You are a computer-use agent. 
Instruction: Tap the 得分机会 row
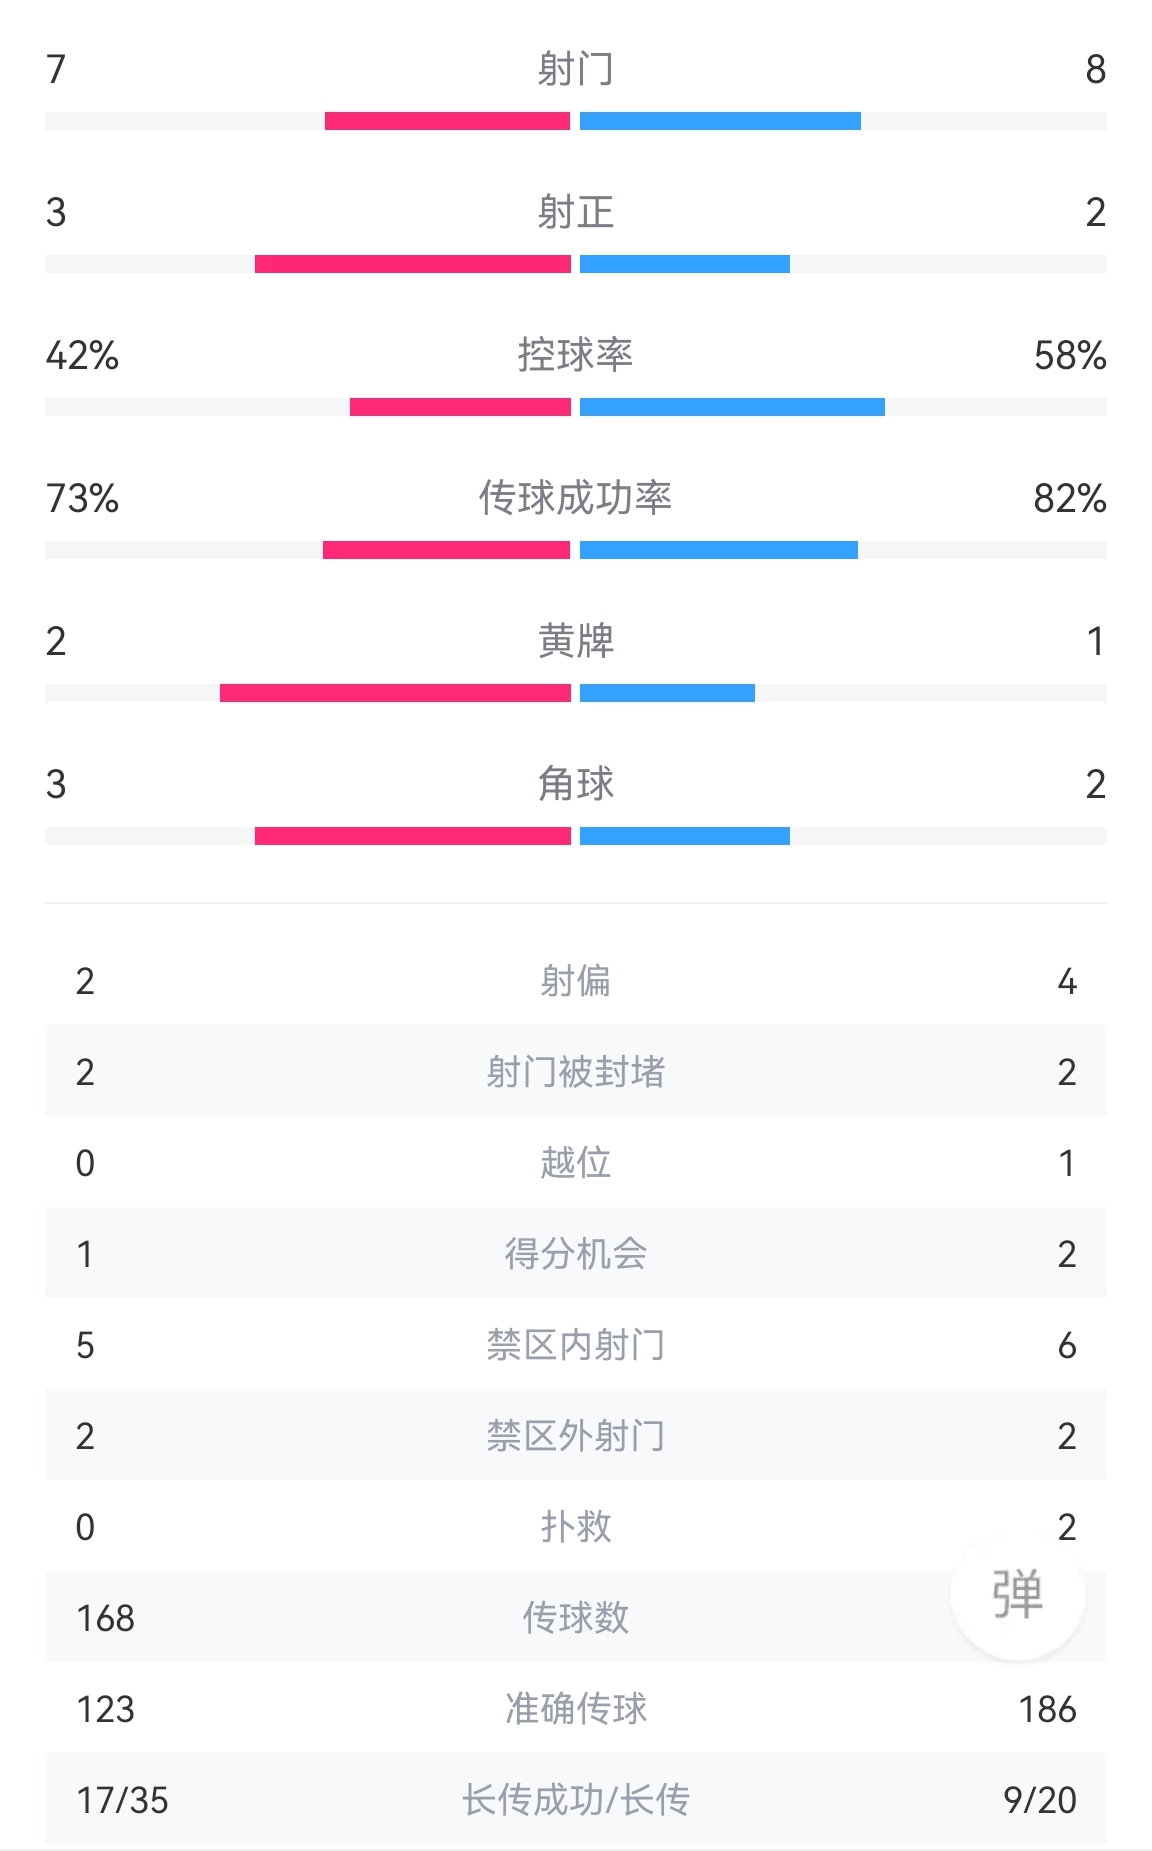click(x=576, y=1254)
